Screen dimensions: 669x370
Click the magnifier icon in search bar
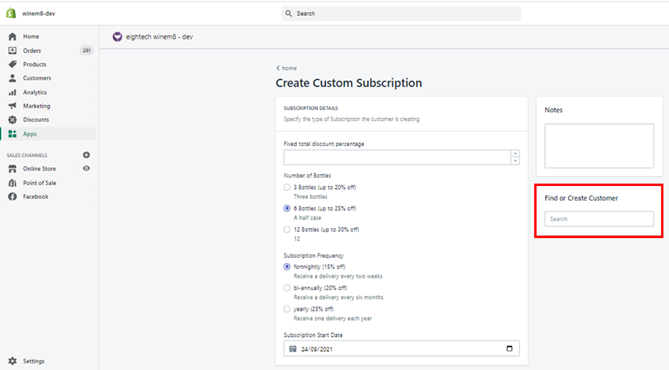[289, 14]
